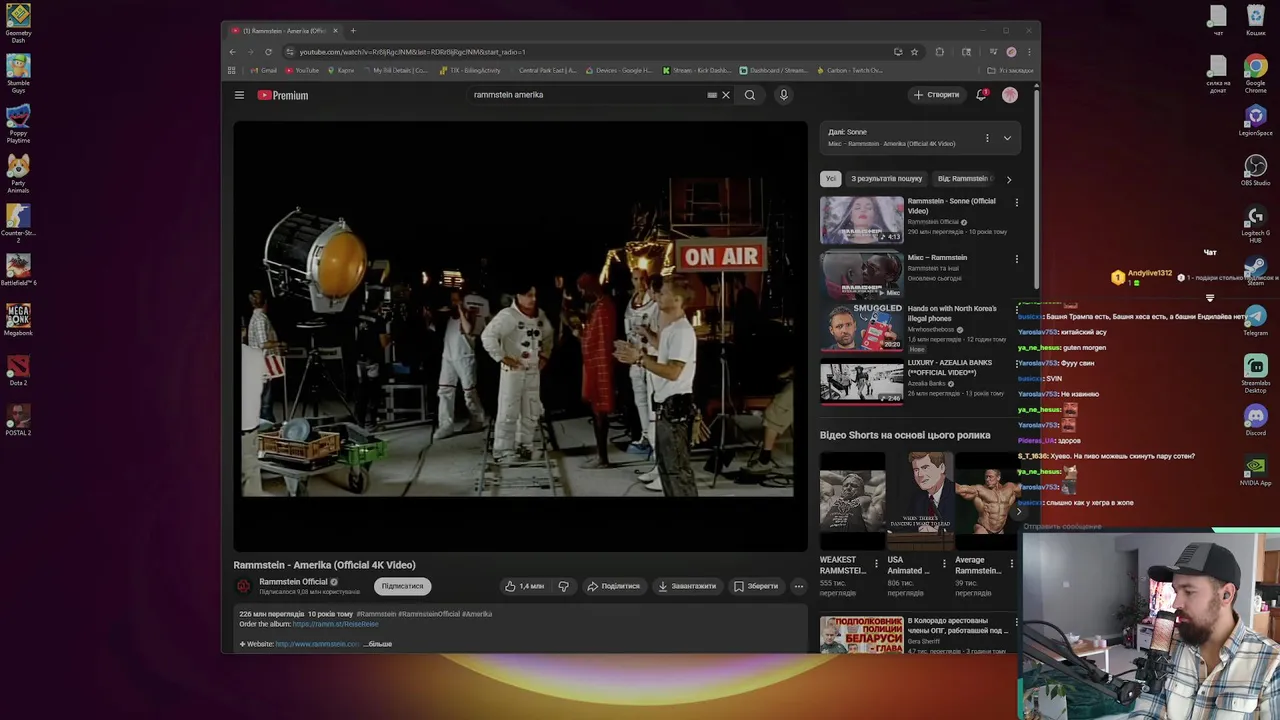
Task: Click the Зберегти save button
Action: click(x=756, y=586)
